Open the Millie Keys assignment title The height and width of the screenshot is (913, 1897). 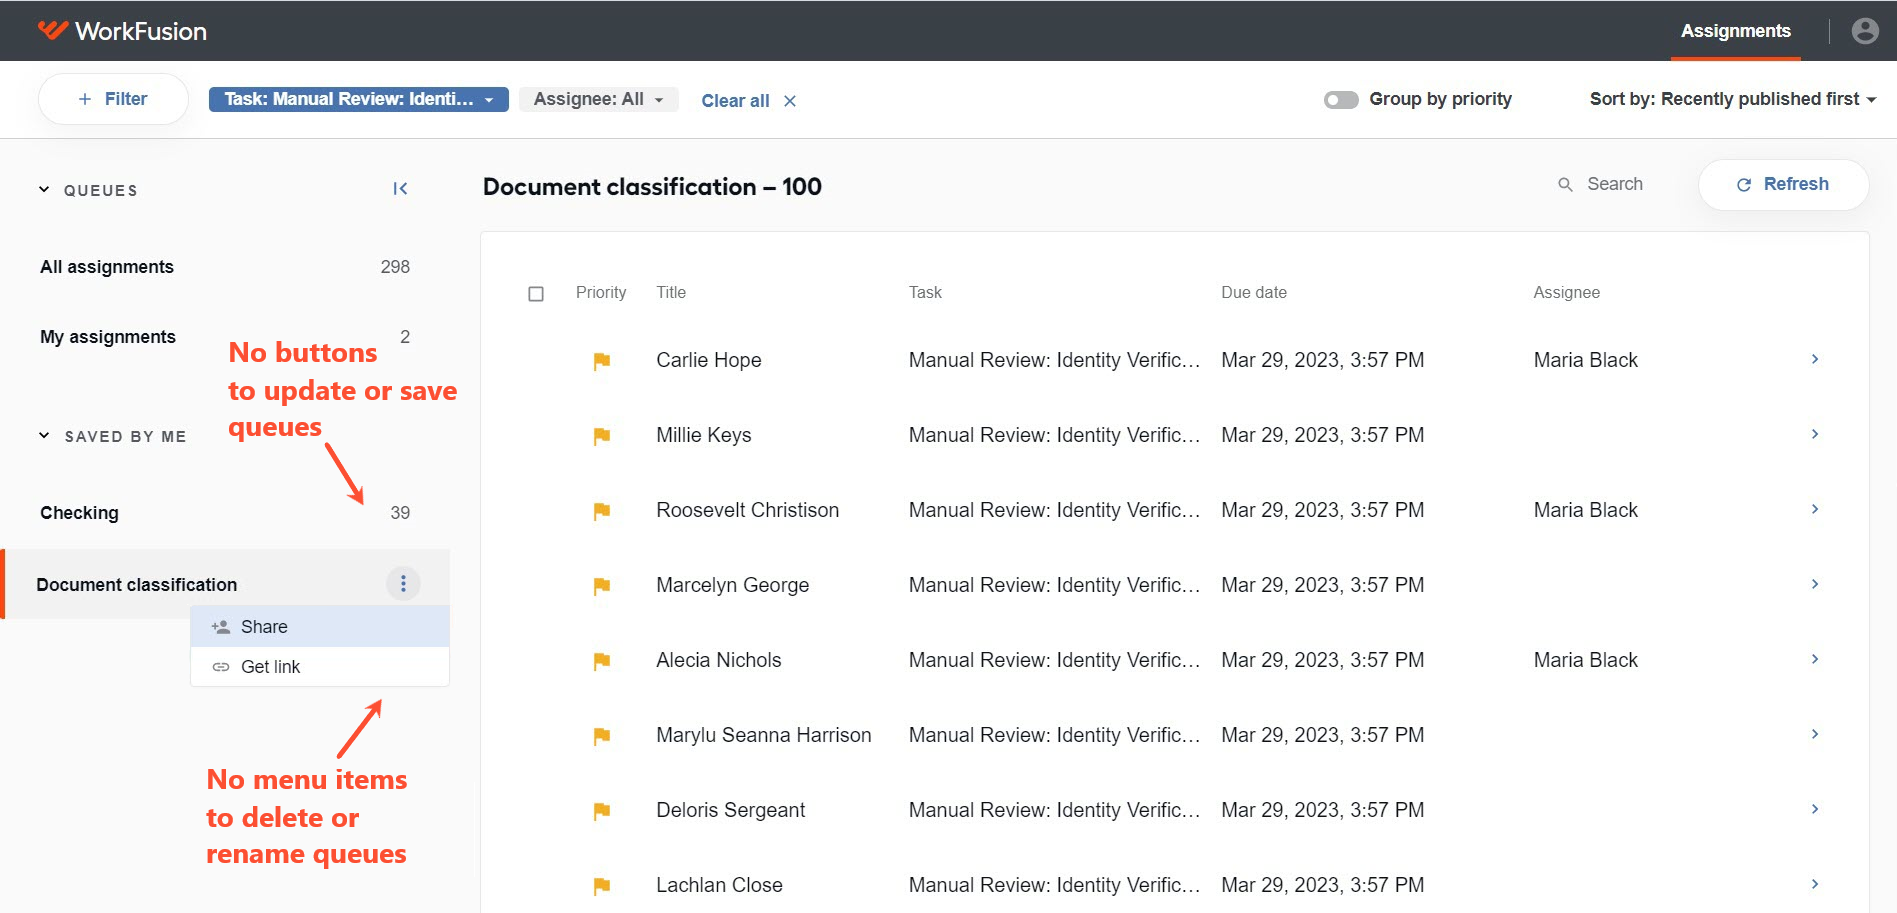tap(704, 435)
